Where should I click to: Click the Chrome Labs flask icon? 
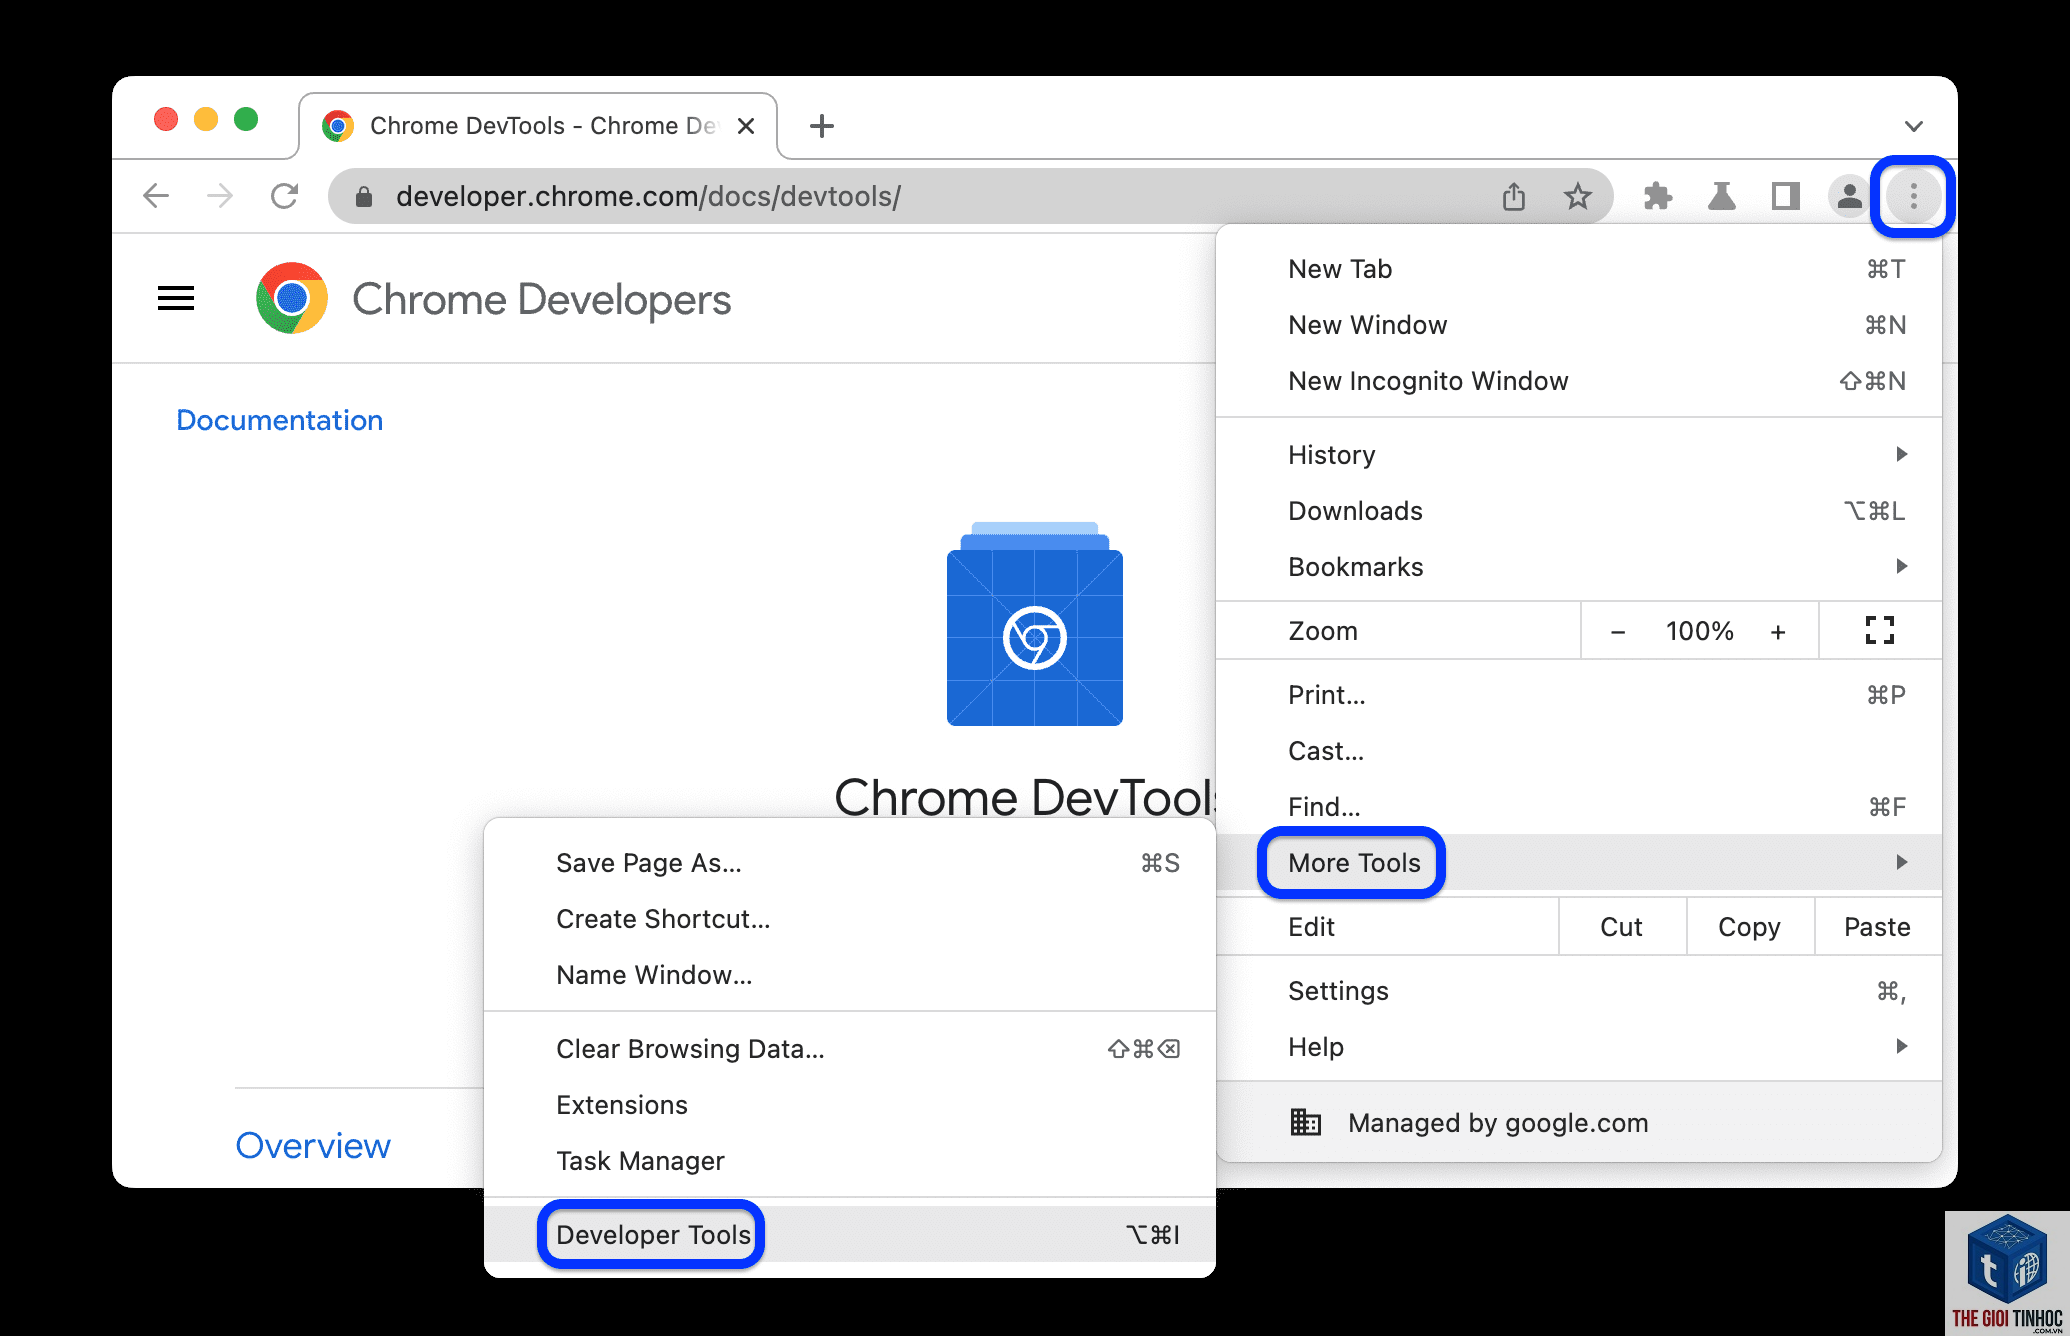[1721, 196]
